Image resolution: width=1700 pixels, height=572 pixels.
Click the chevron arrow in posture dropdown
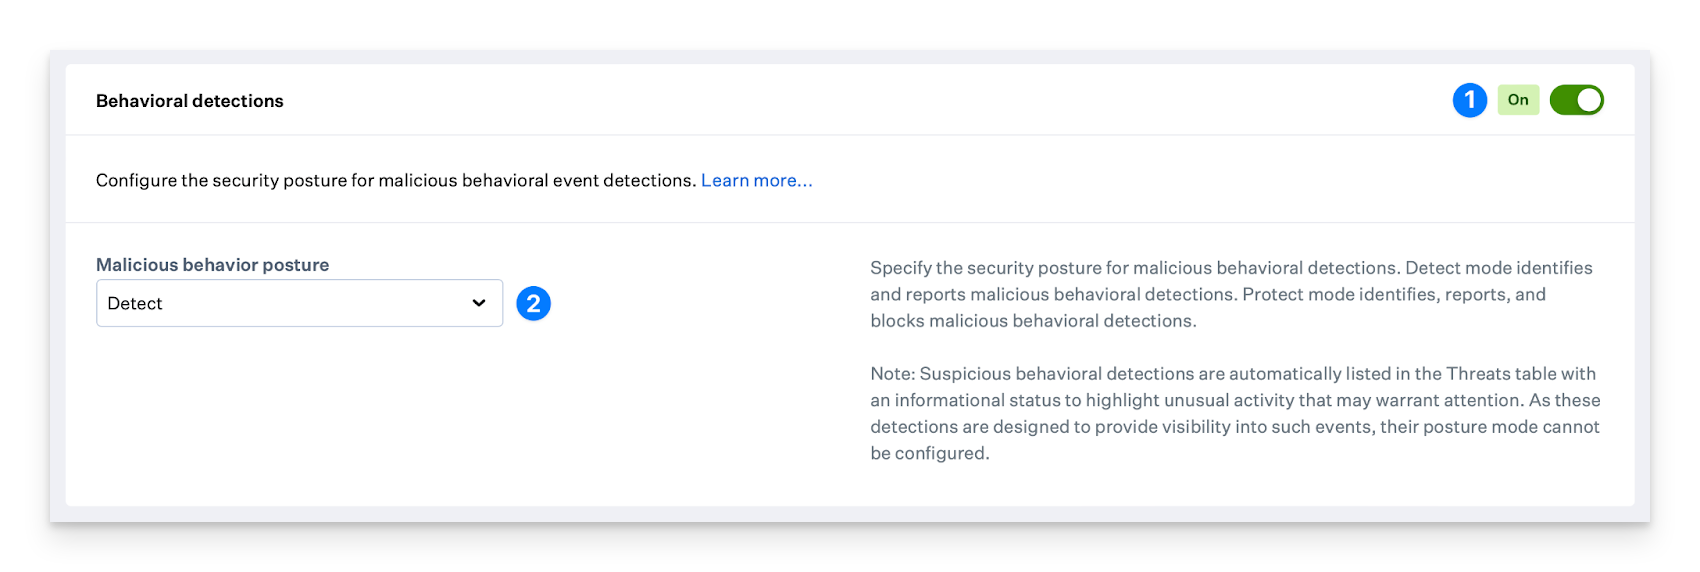pos(479,303)
